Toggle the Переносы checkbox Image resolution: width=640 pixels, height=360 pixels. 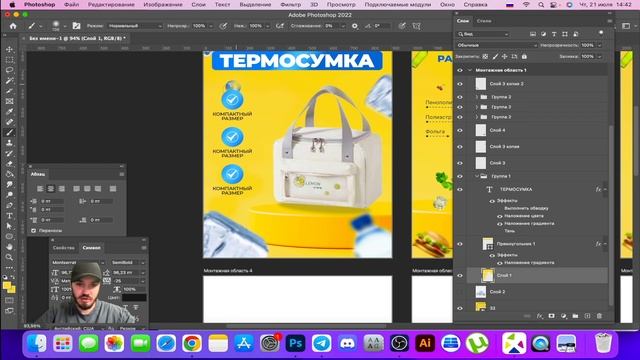[x=33, y=231]
